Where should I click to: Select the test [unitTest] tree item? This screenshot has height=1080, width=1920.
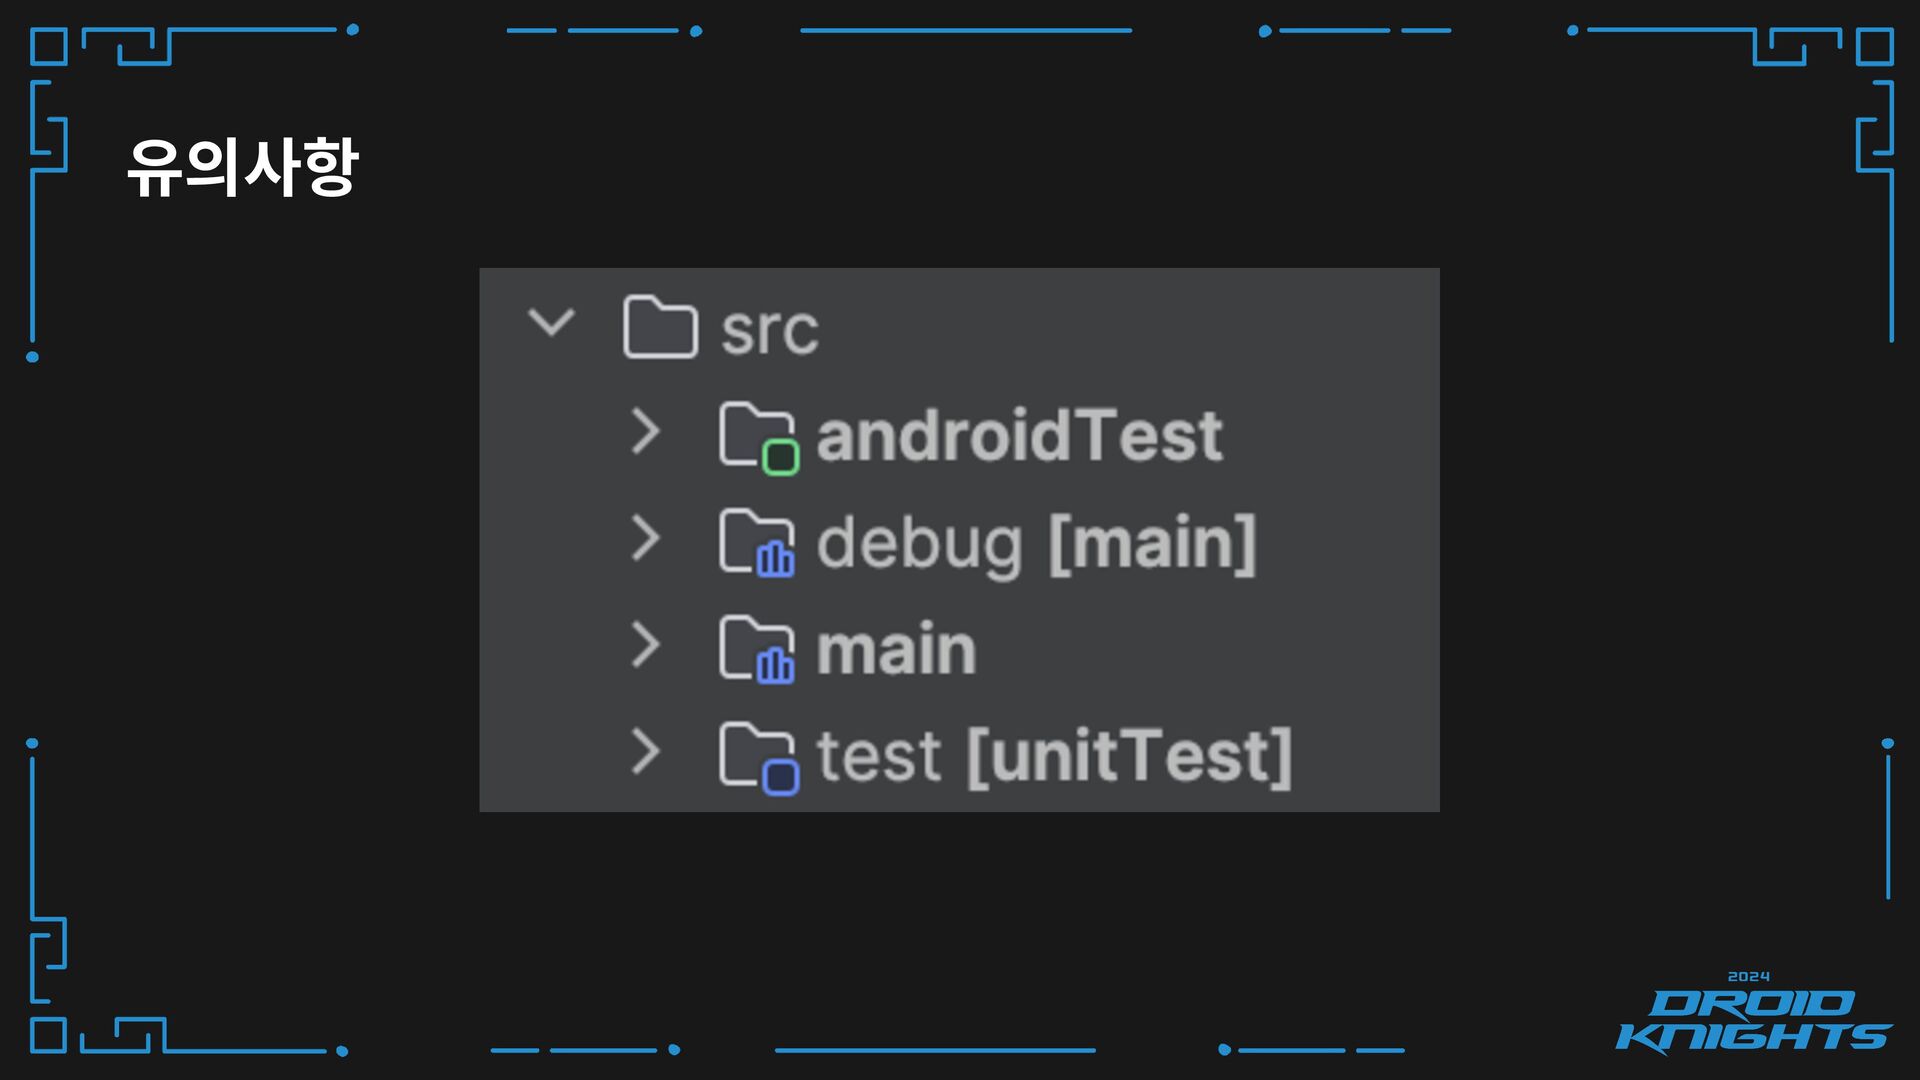tap(1054, 757)
